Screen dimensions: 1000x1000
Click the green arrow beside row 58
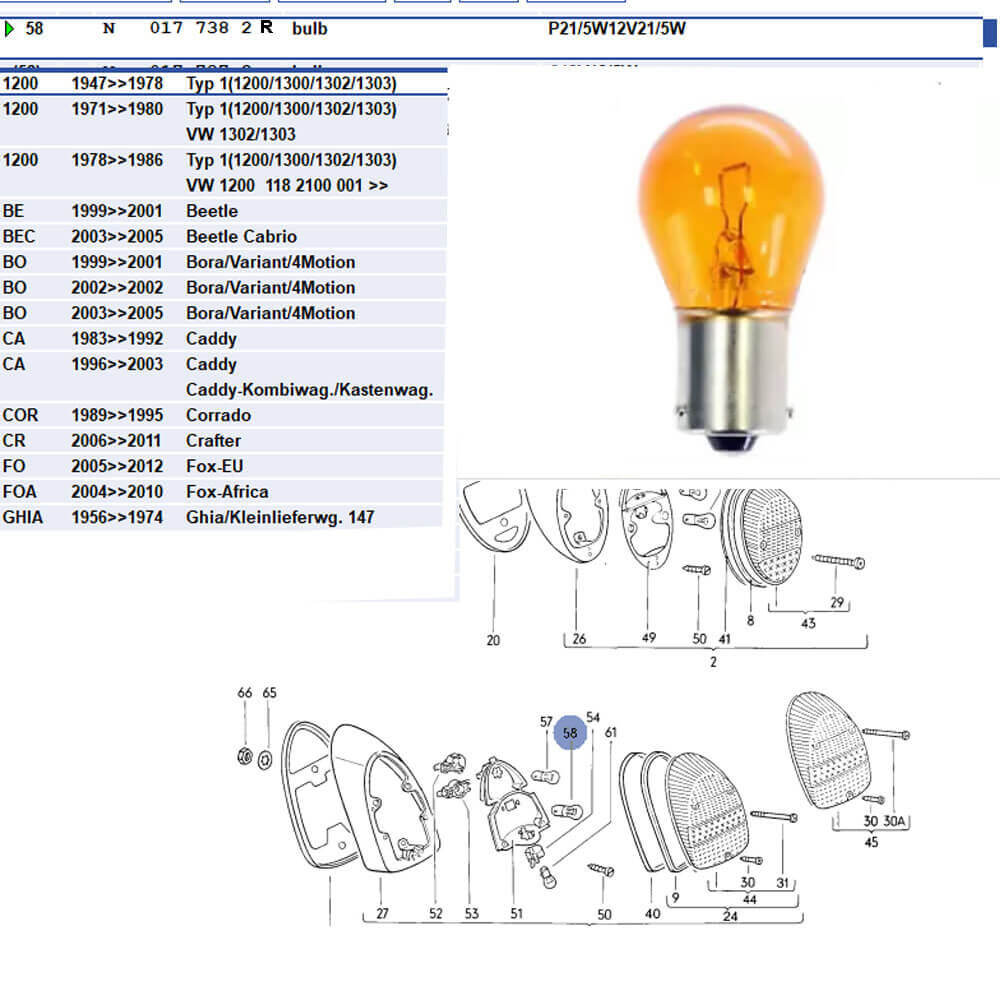(10, 29)
